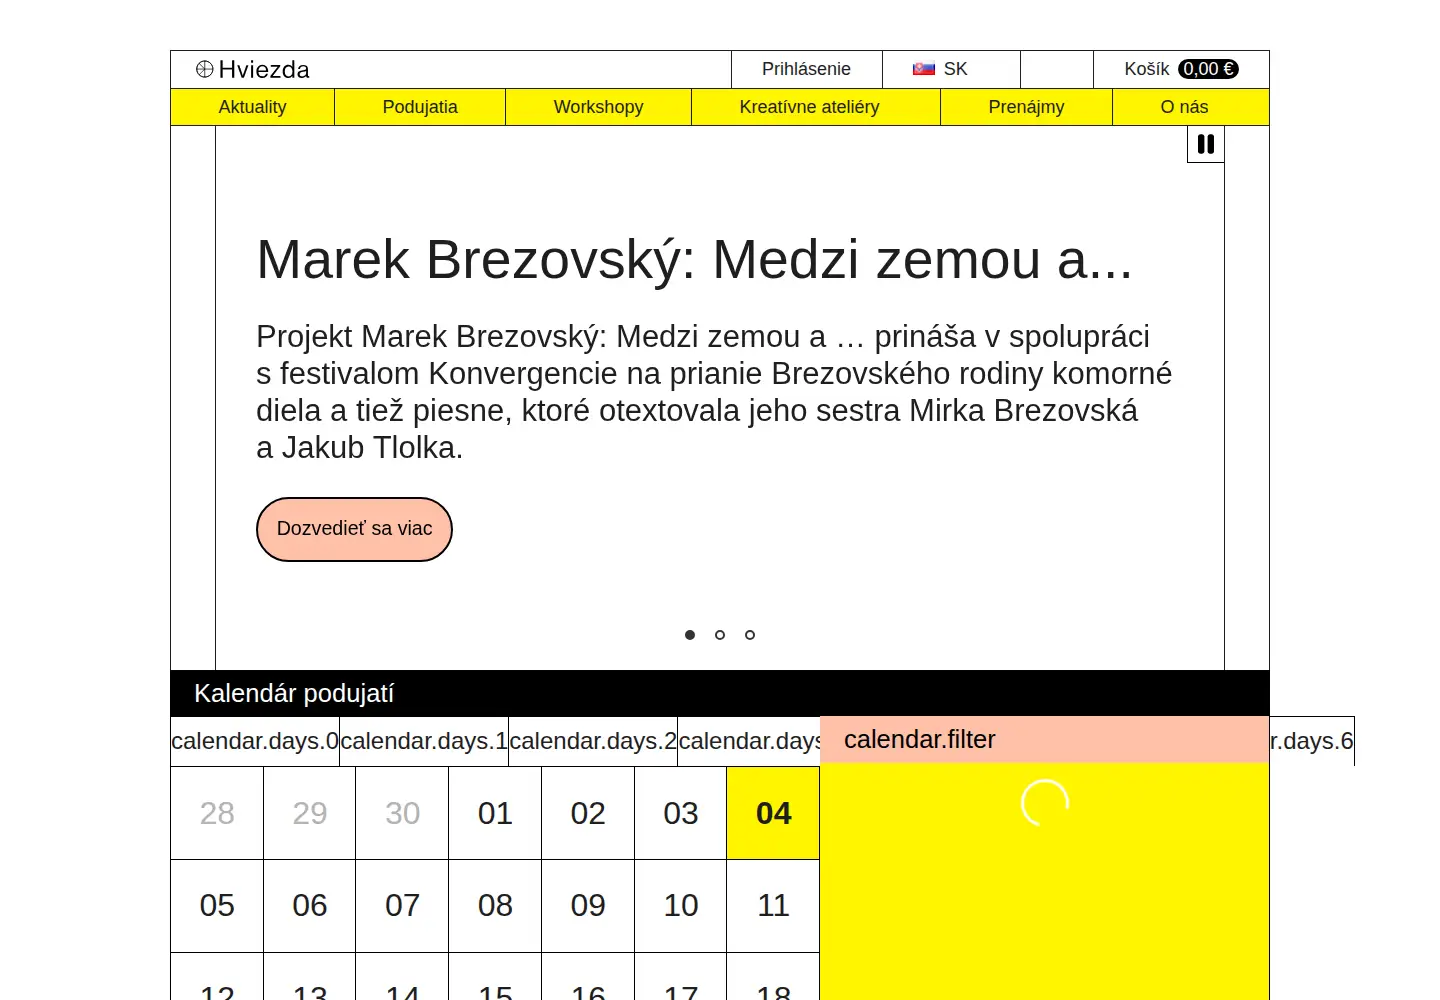Select calendar day 09
Viewport: 1440px width, 1000px height.
pos(588,906)
